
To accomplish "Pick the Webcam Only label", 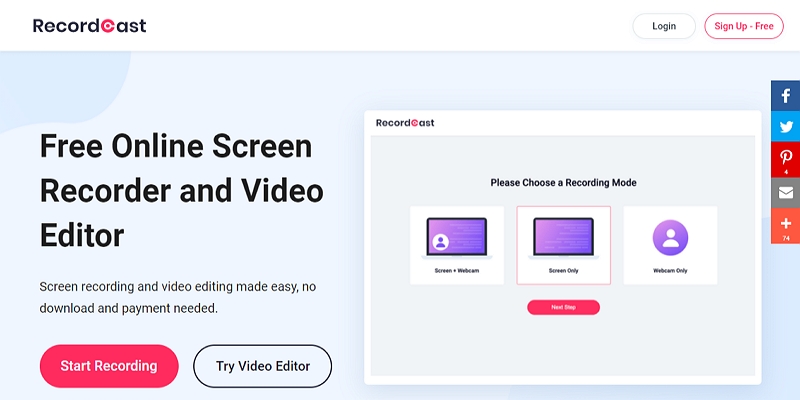I will [x=670, y=270].
